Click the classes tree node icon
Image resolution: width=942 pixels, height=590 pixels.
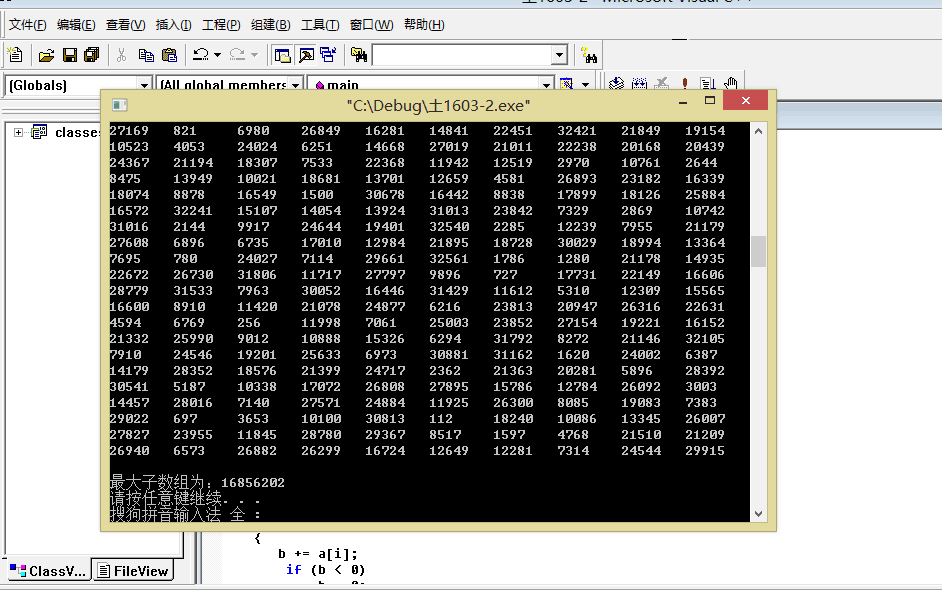pyautogui.click(x=39, y=132)
